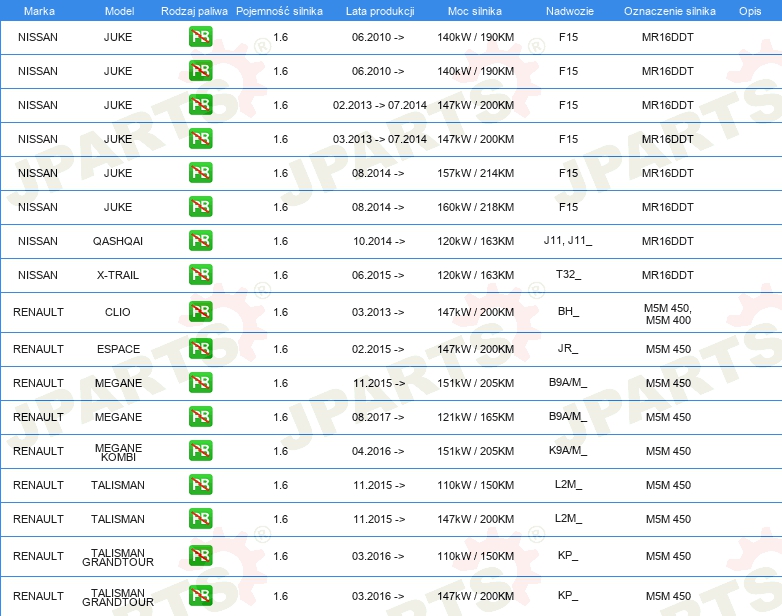782x616 pixels.
Task: Click the '160kW / 218KM' power value
Action: point(475,207)
